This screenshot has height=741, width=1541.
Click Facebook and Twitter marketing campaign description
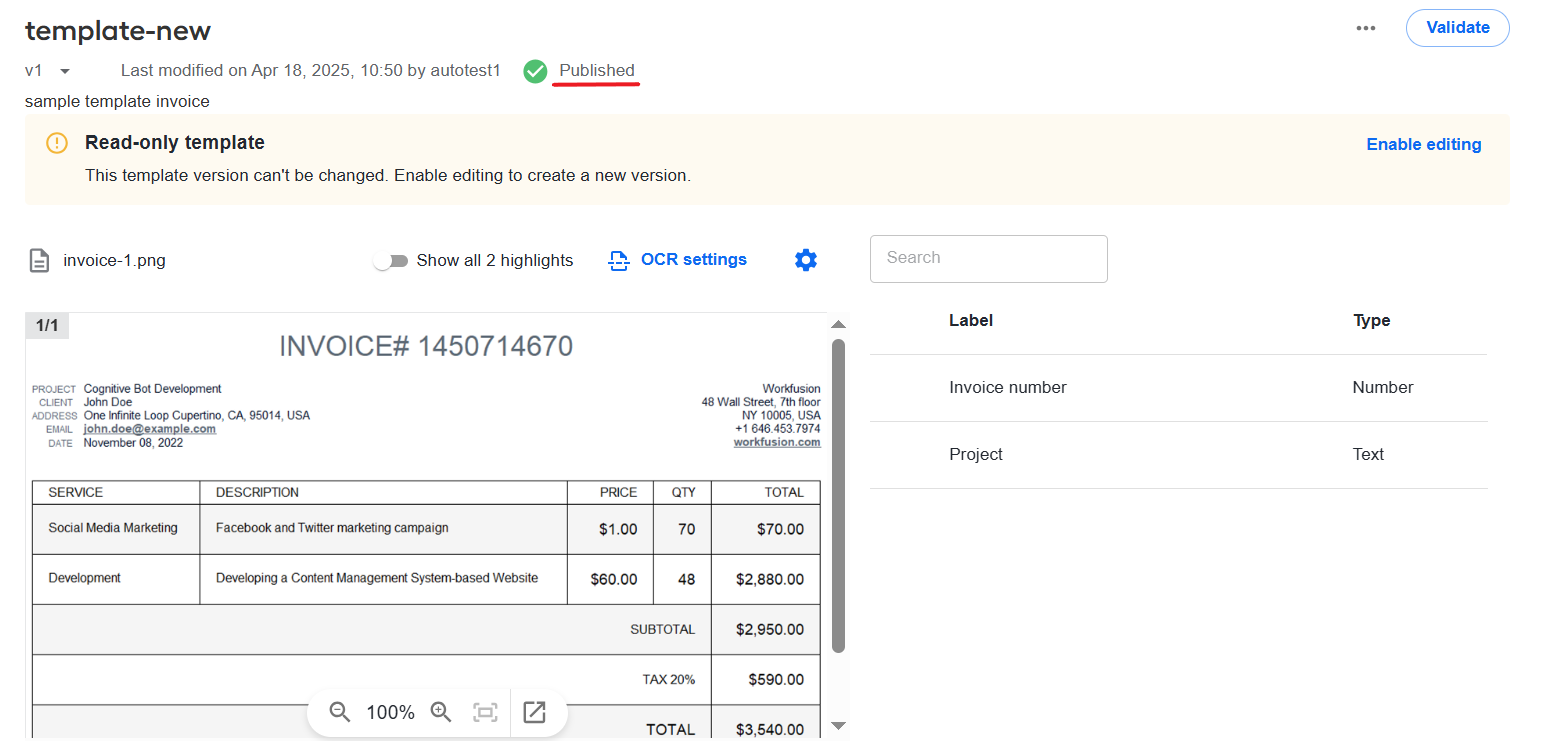tap(332, 528)
